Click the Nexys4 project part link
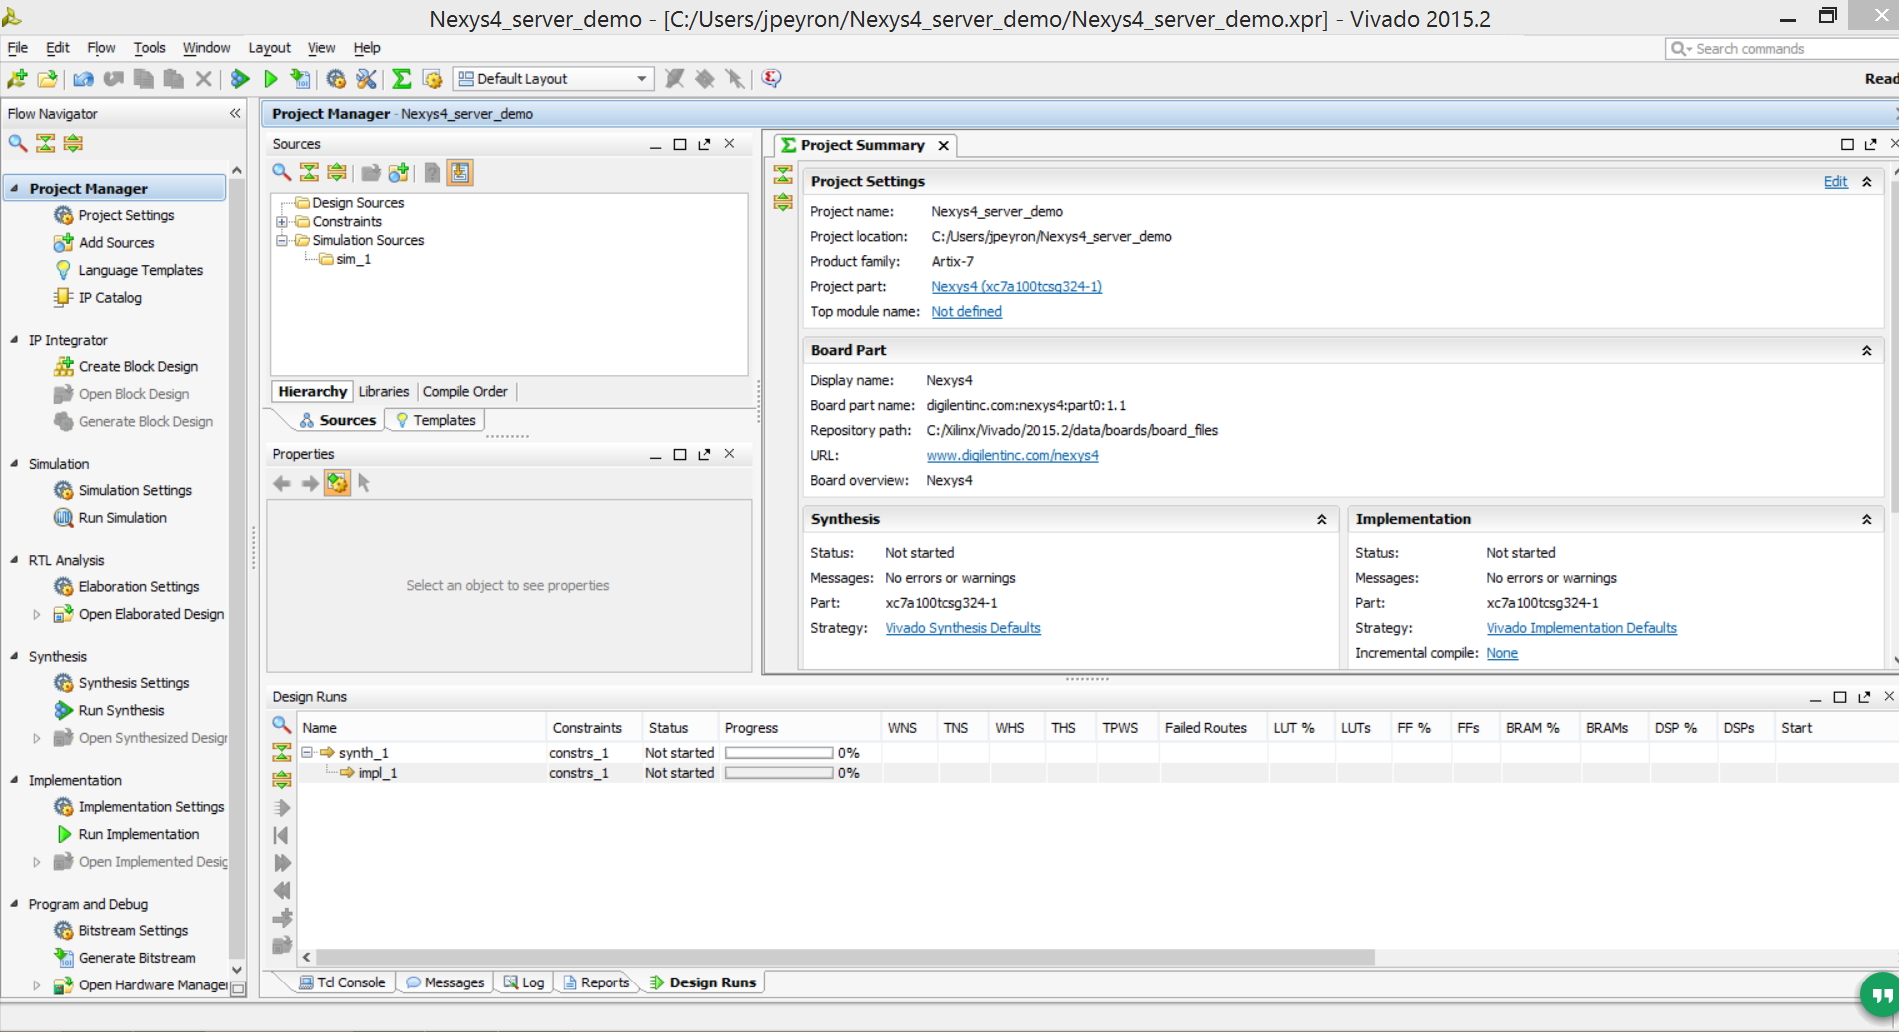The height and width of the screenshot is (1032, 1899). [1016, 287]
